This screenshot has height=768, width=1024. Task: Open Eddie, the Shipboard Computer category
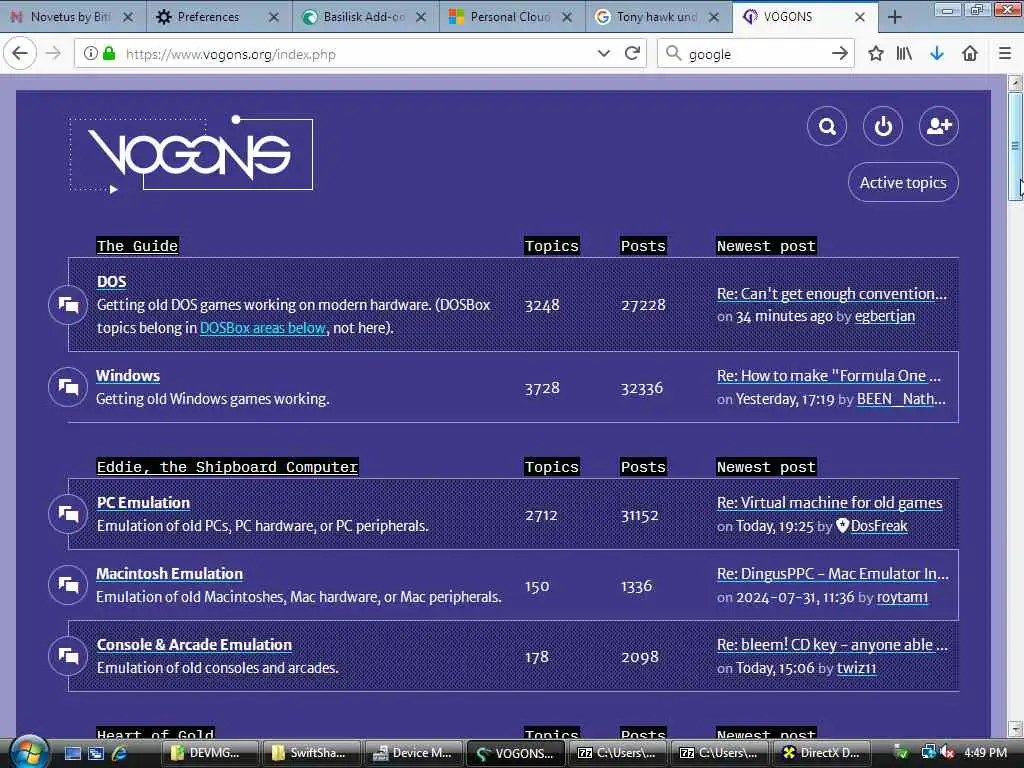[x=227, y=467]
